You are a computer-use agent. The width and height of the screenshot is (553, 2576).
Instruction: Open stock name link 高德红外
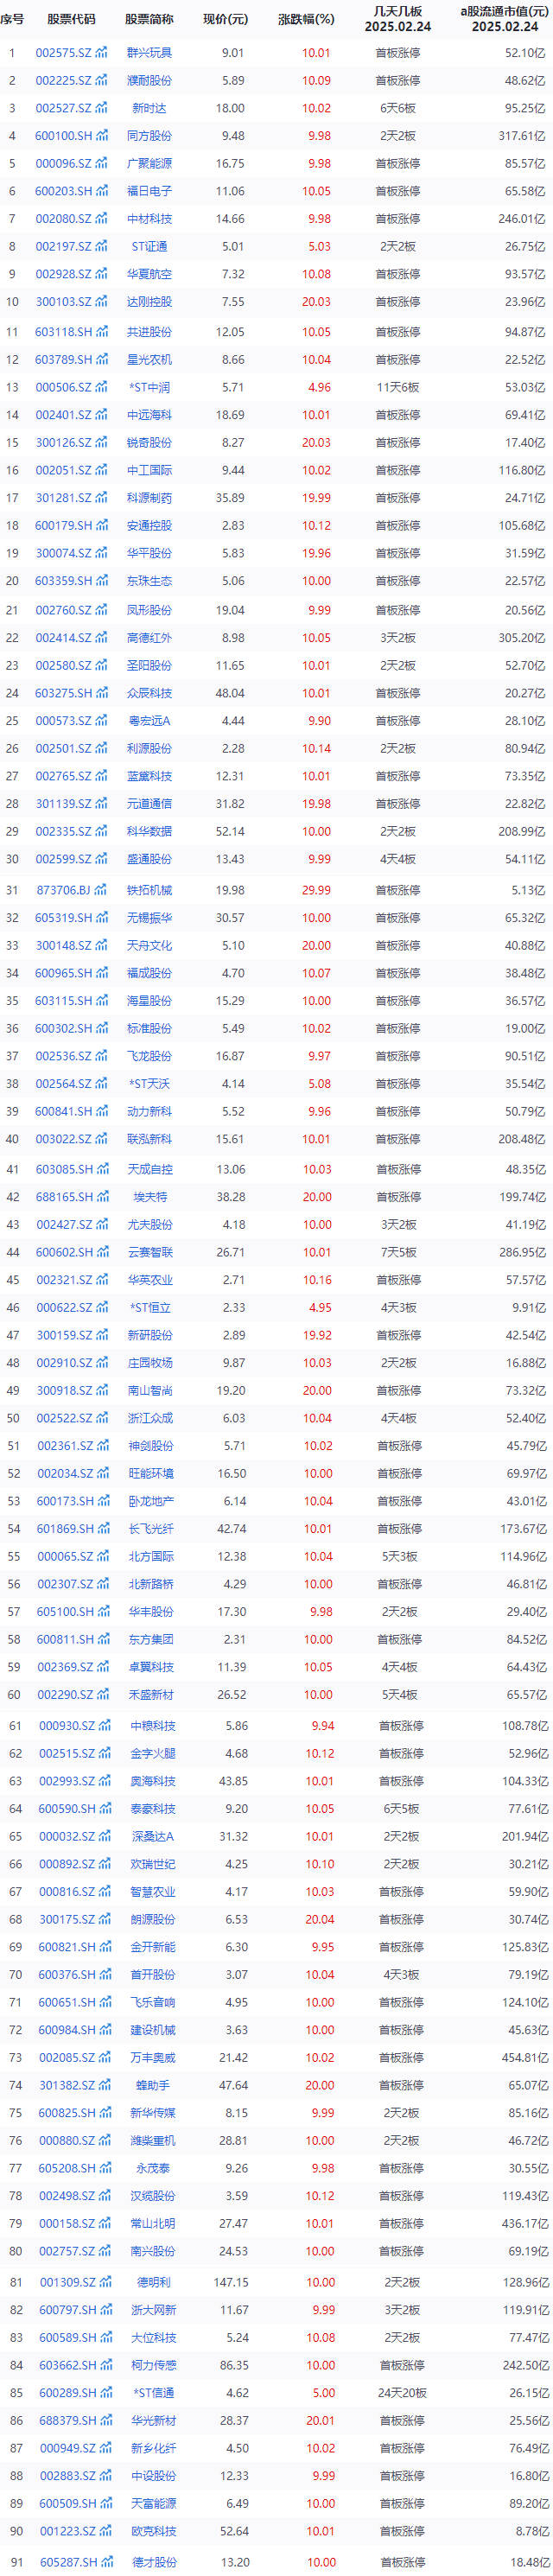pyautogui.click(x=149, y=637)
